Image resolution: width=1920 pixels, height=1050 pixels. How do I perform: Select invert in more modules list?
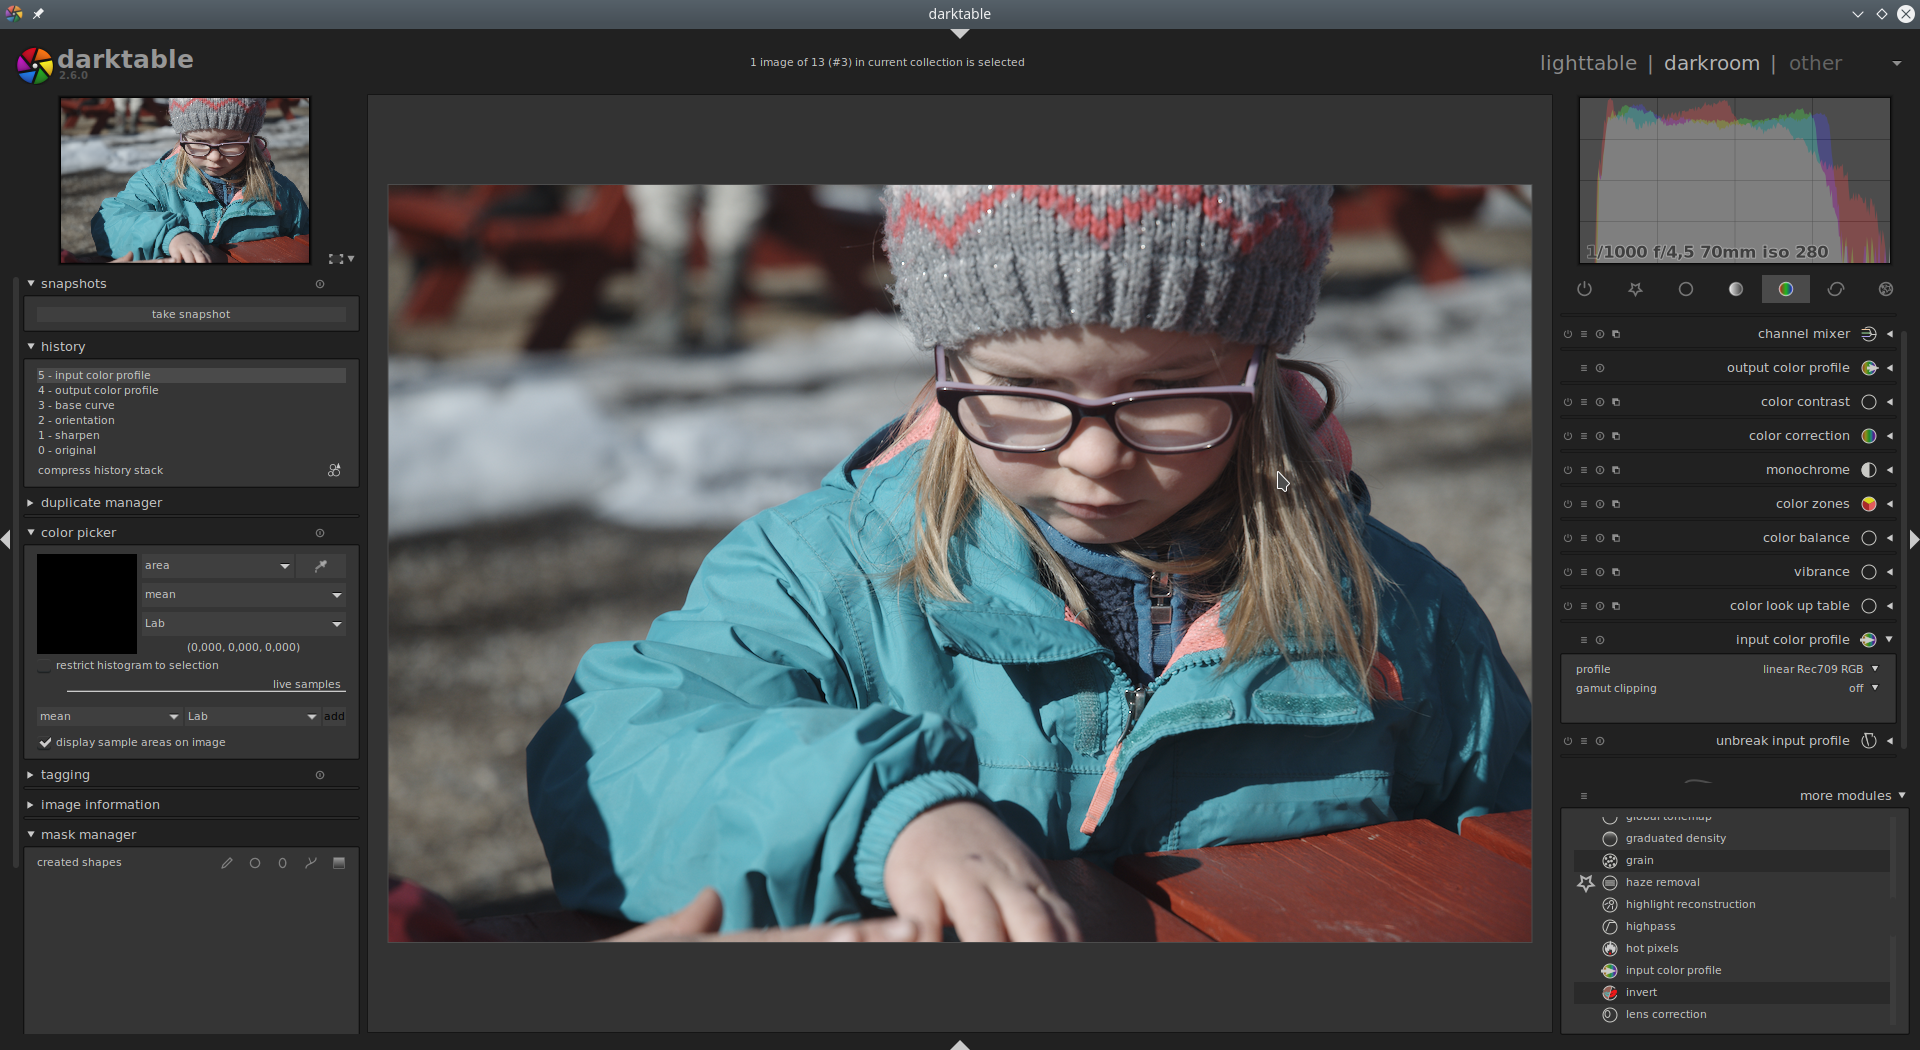pos(1731,993)
